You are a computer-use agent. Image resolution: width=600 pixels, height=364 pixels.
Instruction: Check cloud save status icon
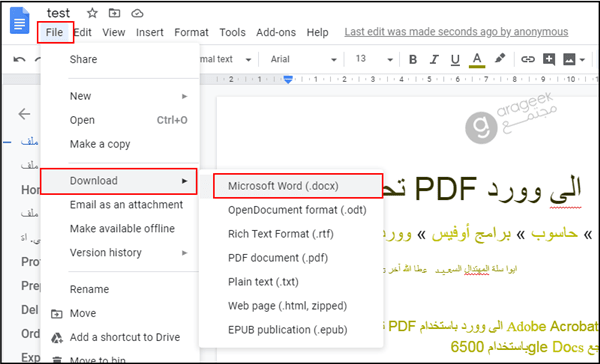[137, 14]
